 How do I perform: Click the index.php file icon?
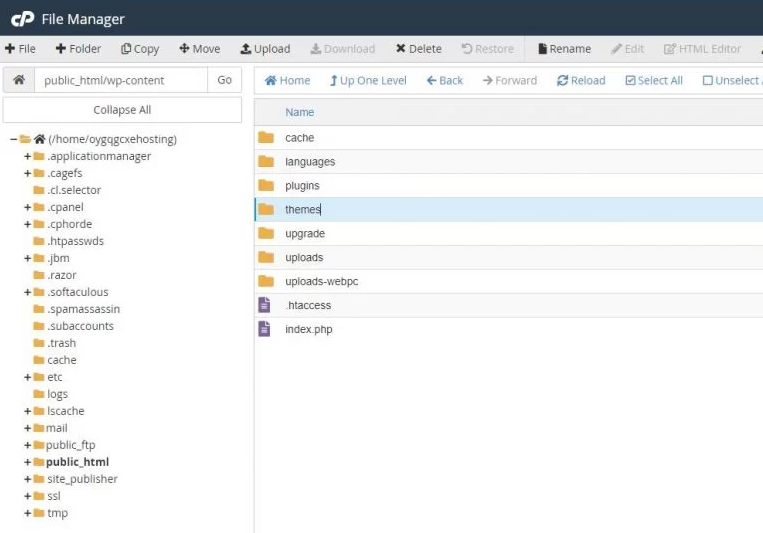264,329
